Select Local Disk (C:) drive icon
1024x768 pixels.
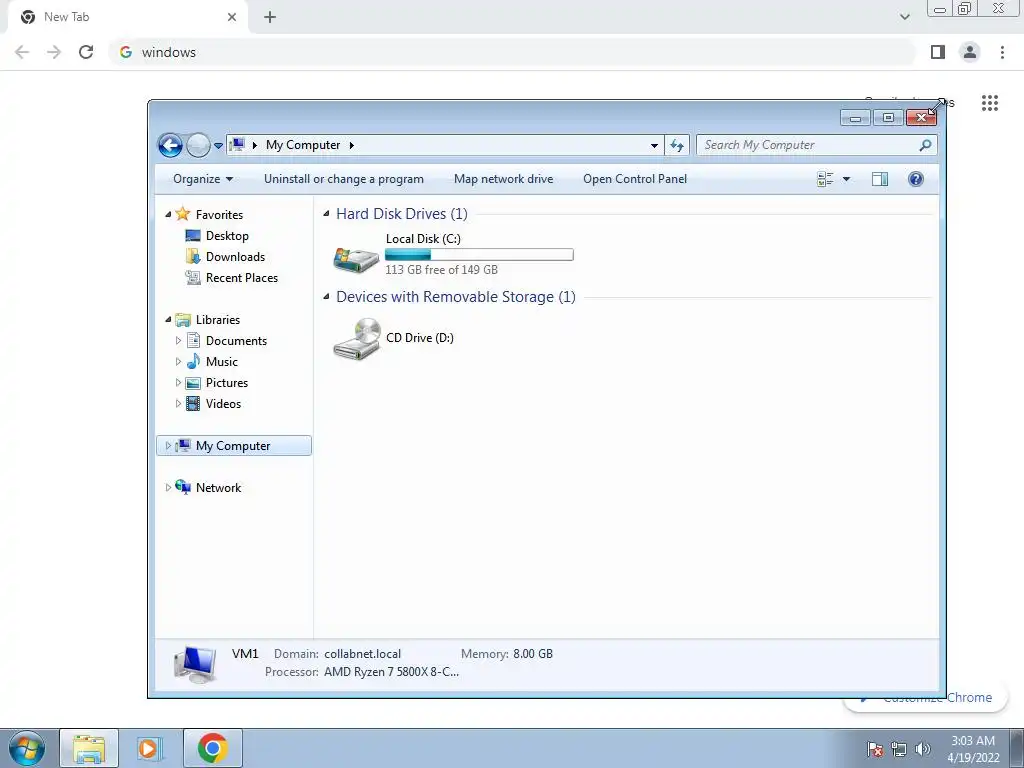click(356, 259)
